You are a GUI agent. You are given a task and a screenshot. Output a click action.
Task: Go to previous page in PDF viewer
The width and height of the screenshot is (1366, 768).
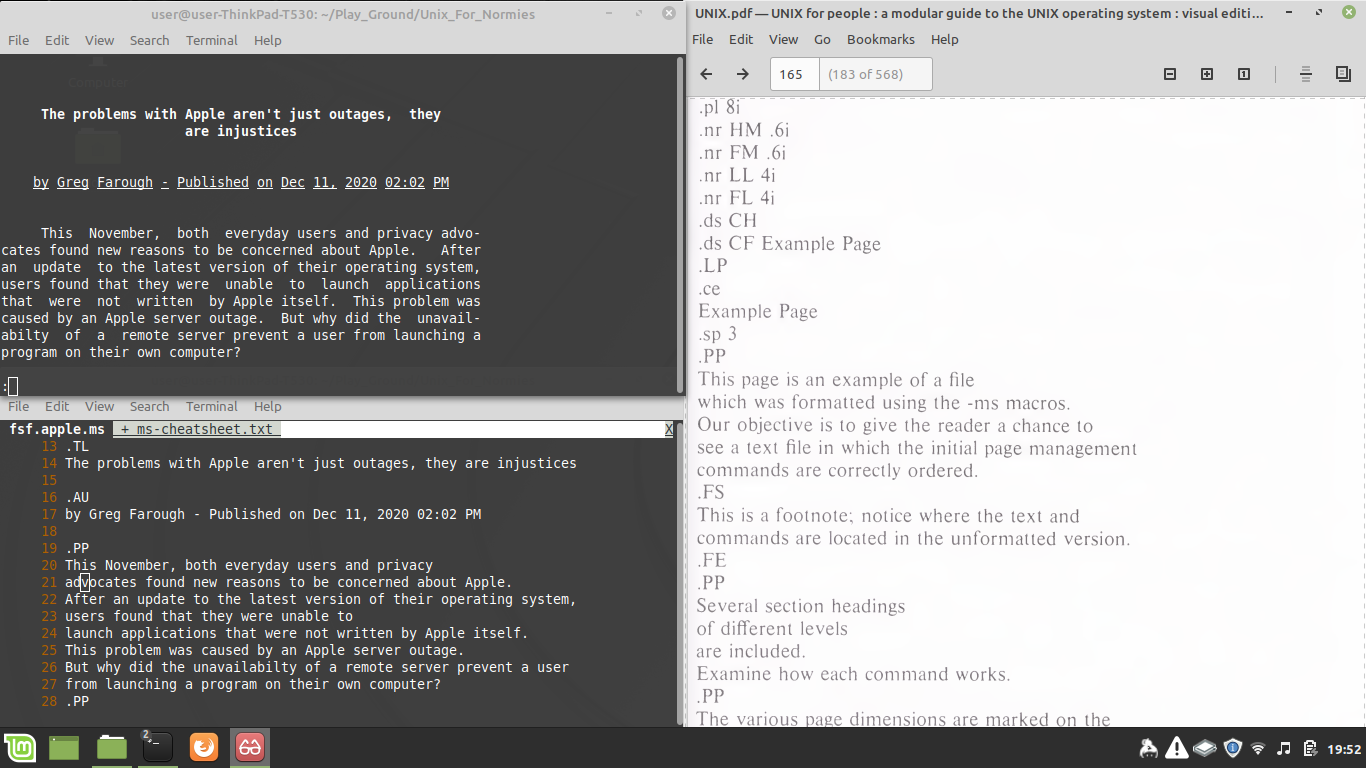coord(706,74)
